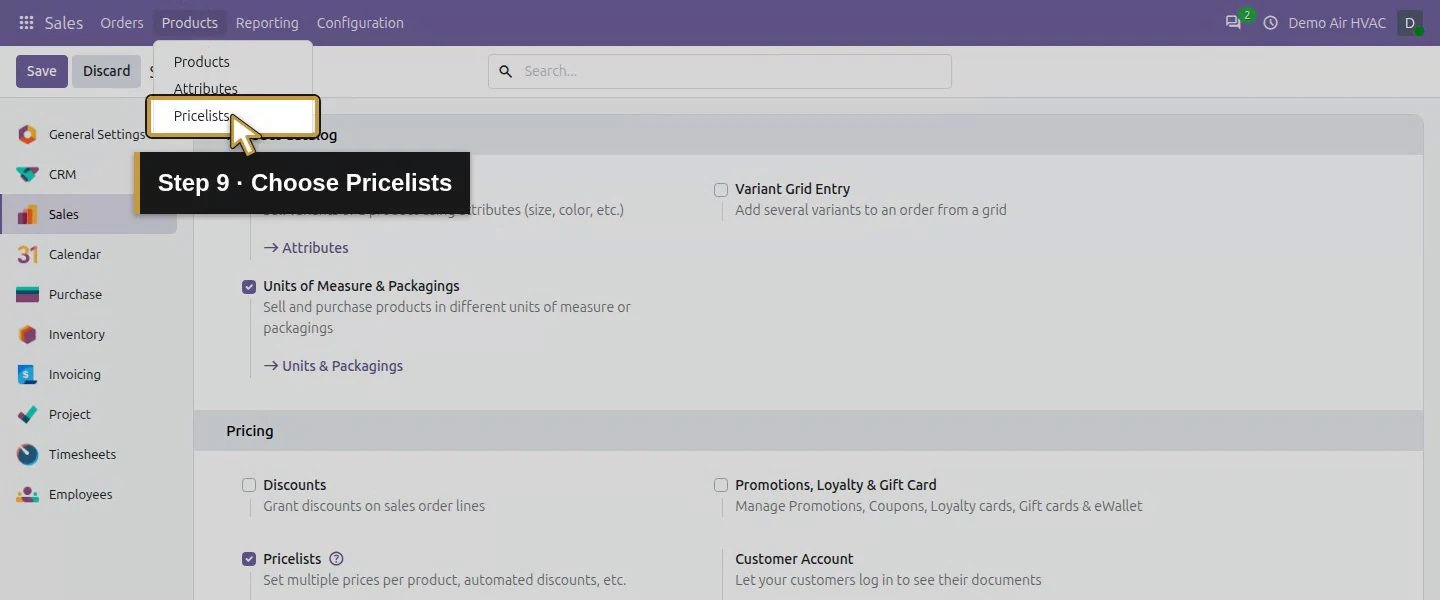1440x600 pixels.
Task: Click the Invoicing sidebar icon
Action: click(28, 375)
